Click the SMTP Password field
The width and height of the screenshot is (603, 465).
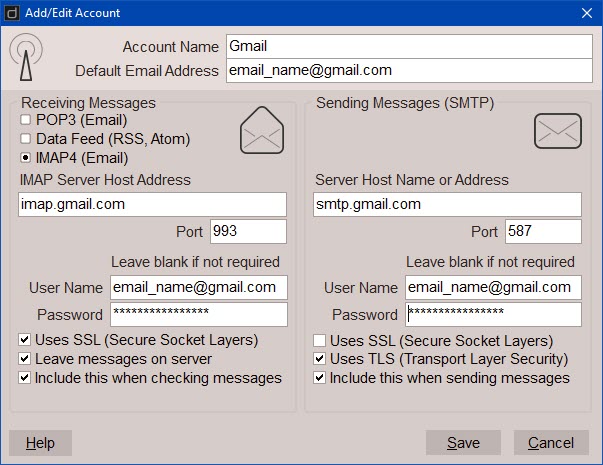(493, 314)
